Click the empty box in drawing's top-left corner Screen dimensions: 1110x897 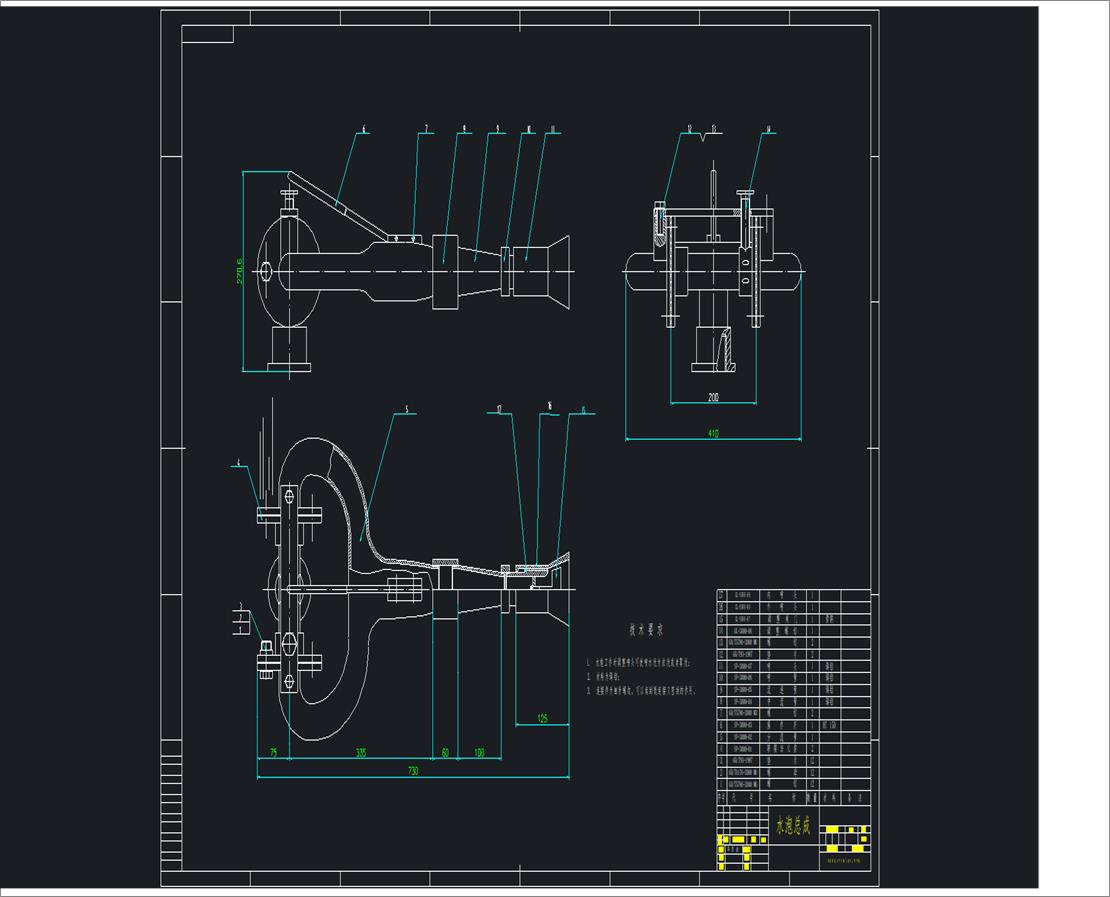pyautogui.click(x=208, y=35)
